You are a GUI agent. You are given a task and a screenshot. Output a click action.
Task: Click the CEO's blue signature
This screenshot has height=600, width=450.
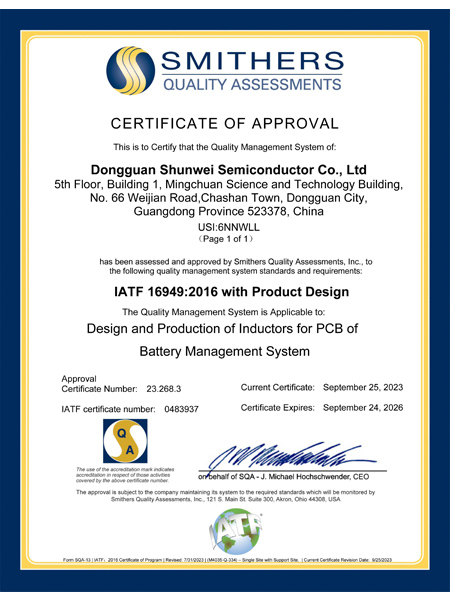click(289, 456)
